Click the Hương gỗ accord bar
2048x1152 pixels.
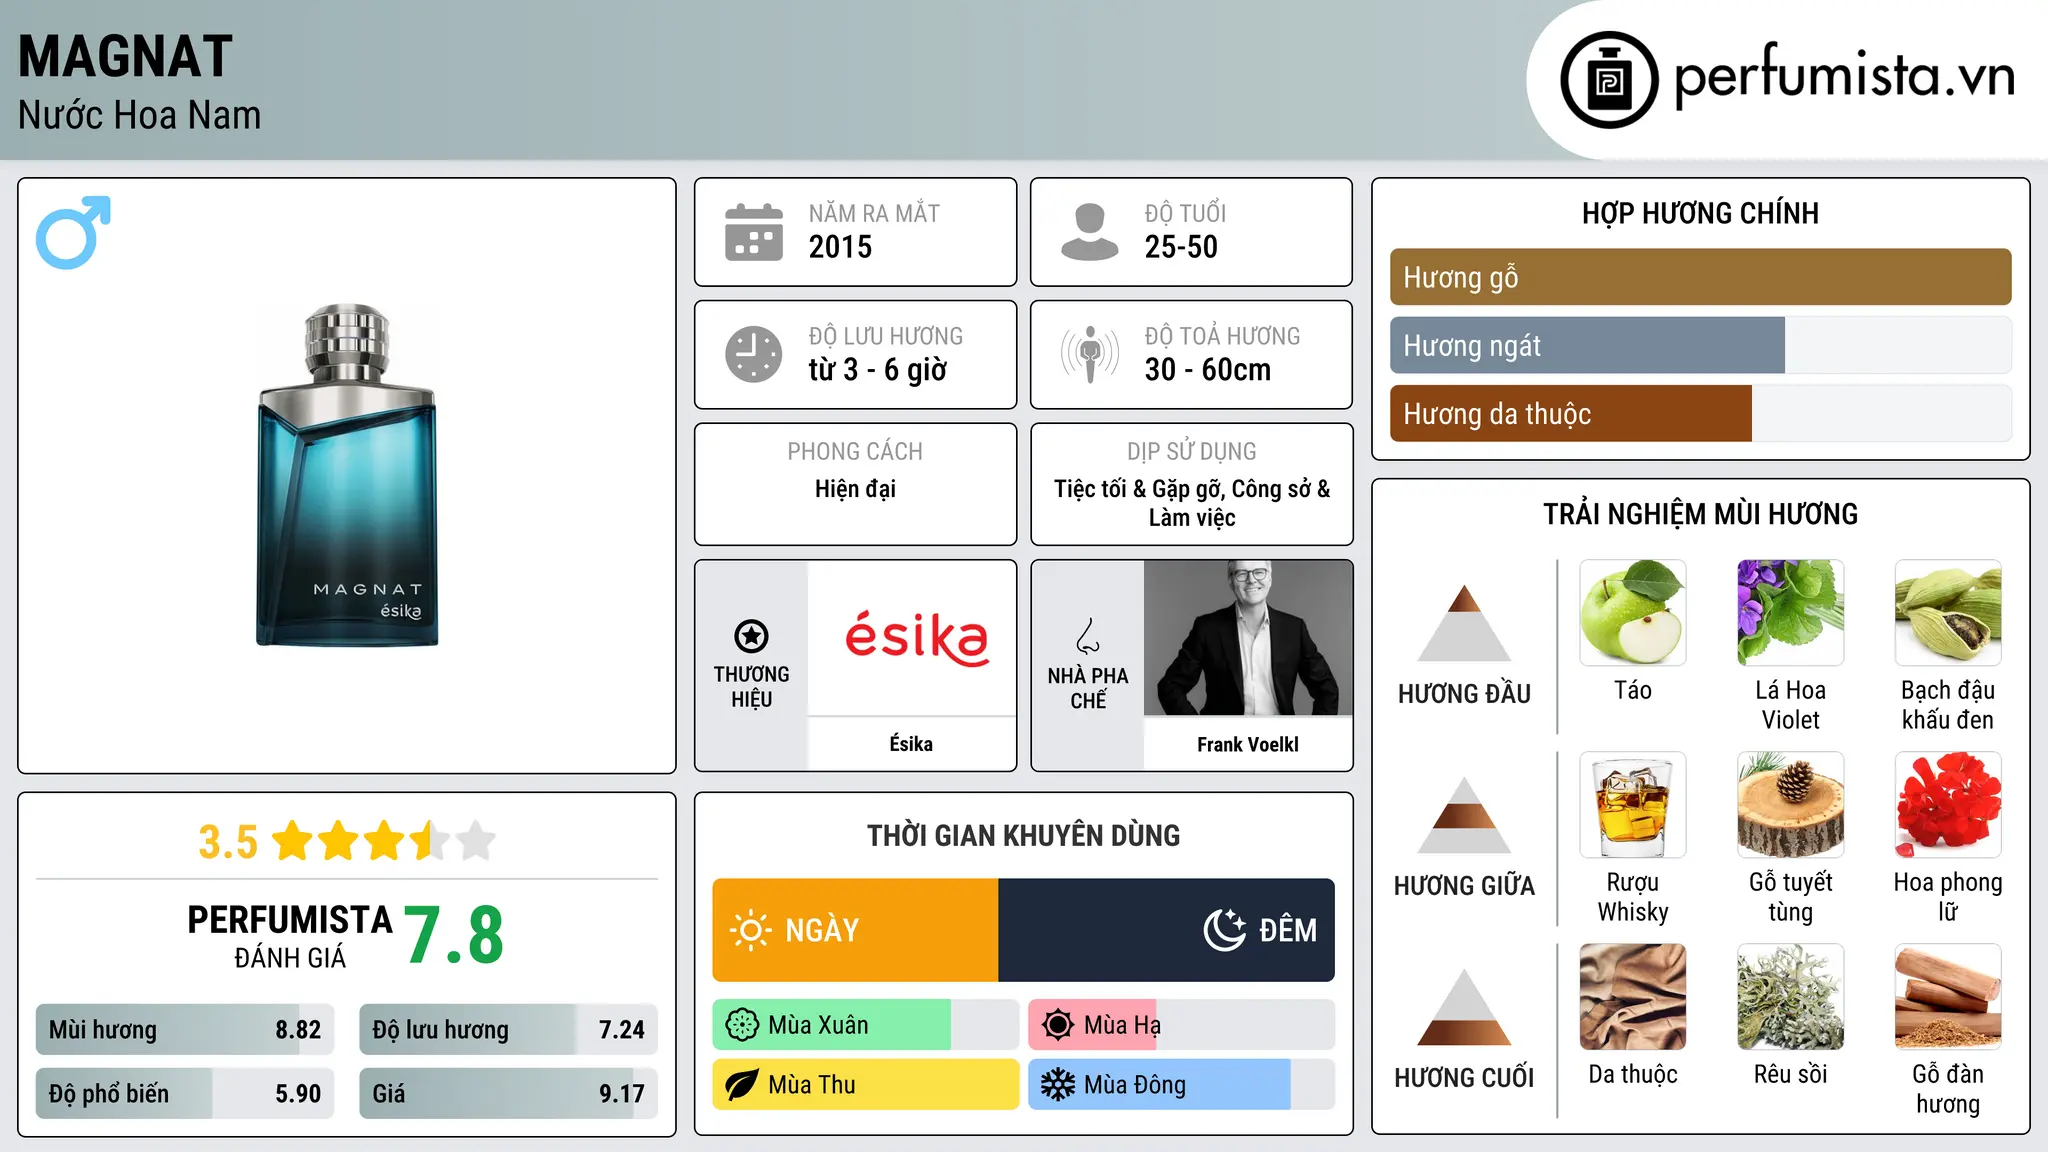click(x=1700, y=277)
